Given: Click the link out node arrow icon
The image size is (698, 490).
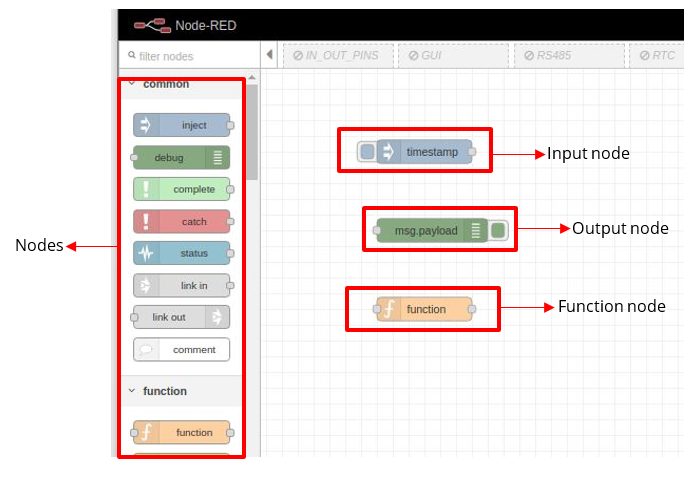Looking at the screenshot, I should [217, 317].
